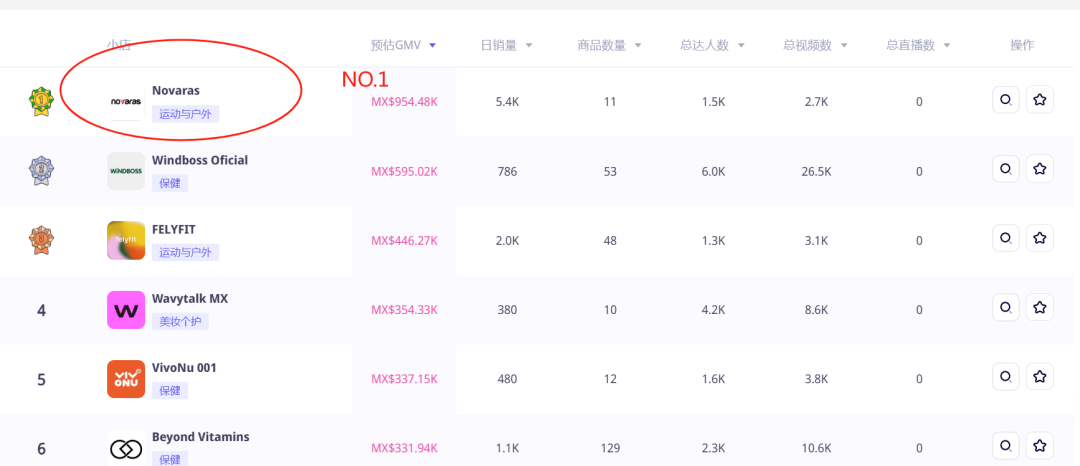This screenshot has height=466, width=1080.
Task: Click the 美妆个护 category tag
Action: pos(180,322)
